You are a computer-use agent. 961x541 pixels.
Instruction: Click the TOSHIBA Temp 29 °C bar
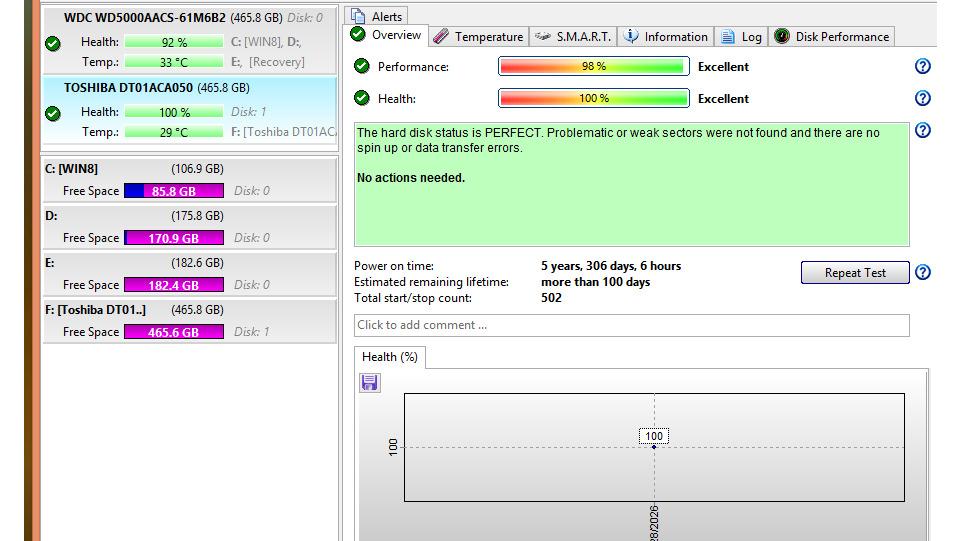174,132
